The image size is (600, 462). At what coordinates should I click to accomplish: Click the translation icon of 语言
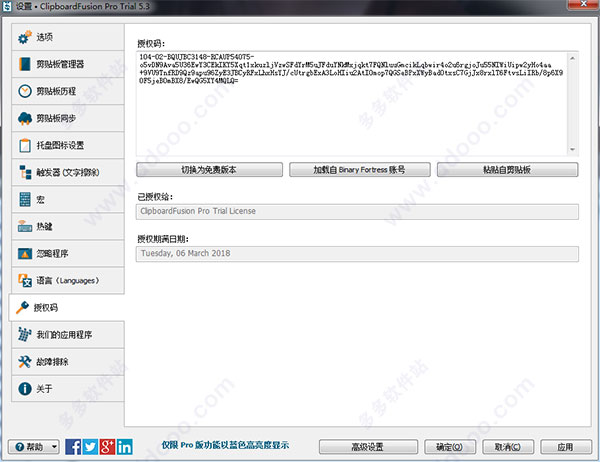point(25,281)
